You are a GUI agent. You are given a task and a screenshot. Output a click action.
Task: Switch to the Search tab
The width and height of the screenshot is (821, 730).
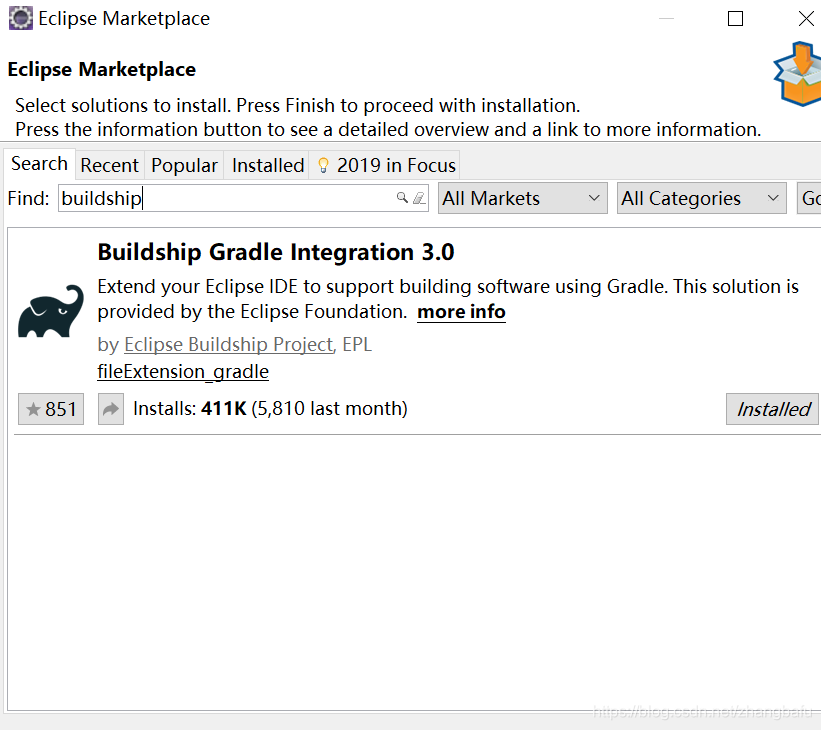39,164
